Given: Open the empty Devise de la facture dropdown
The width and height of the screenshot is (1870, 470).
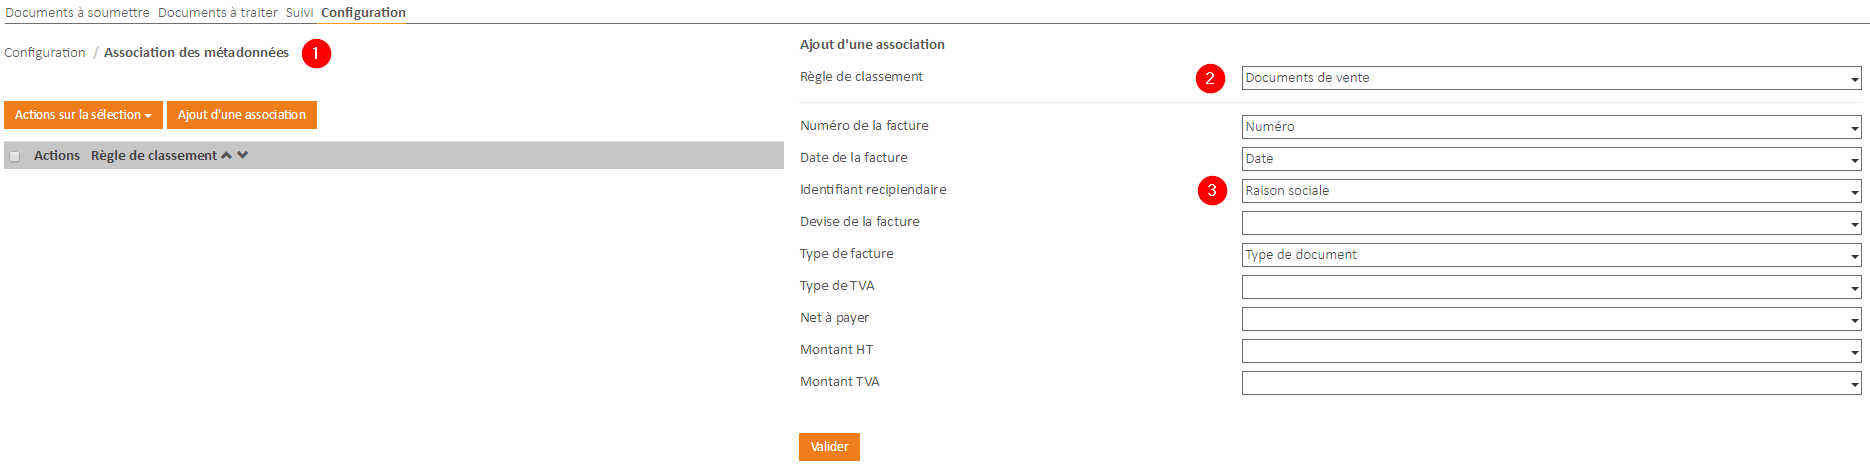Looking at the screenshot, I should pos(1551,223).
